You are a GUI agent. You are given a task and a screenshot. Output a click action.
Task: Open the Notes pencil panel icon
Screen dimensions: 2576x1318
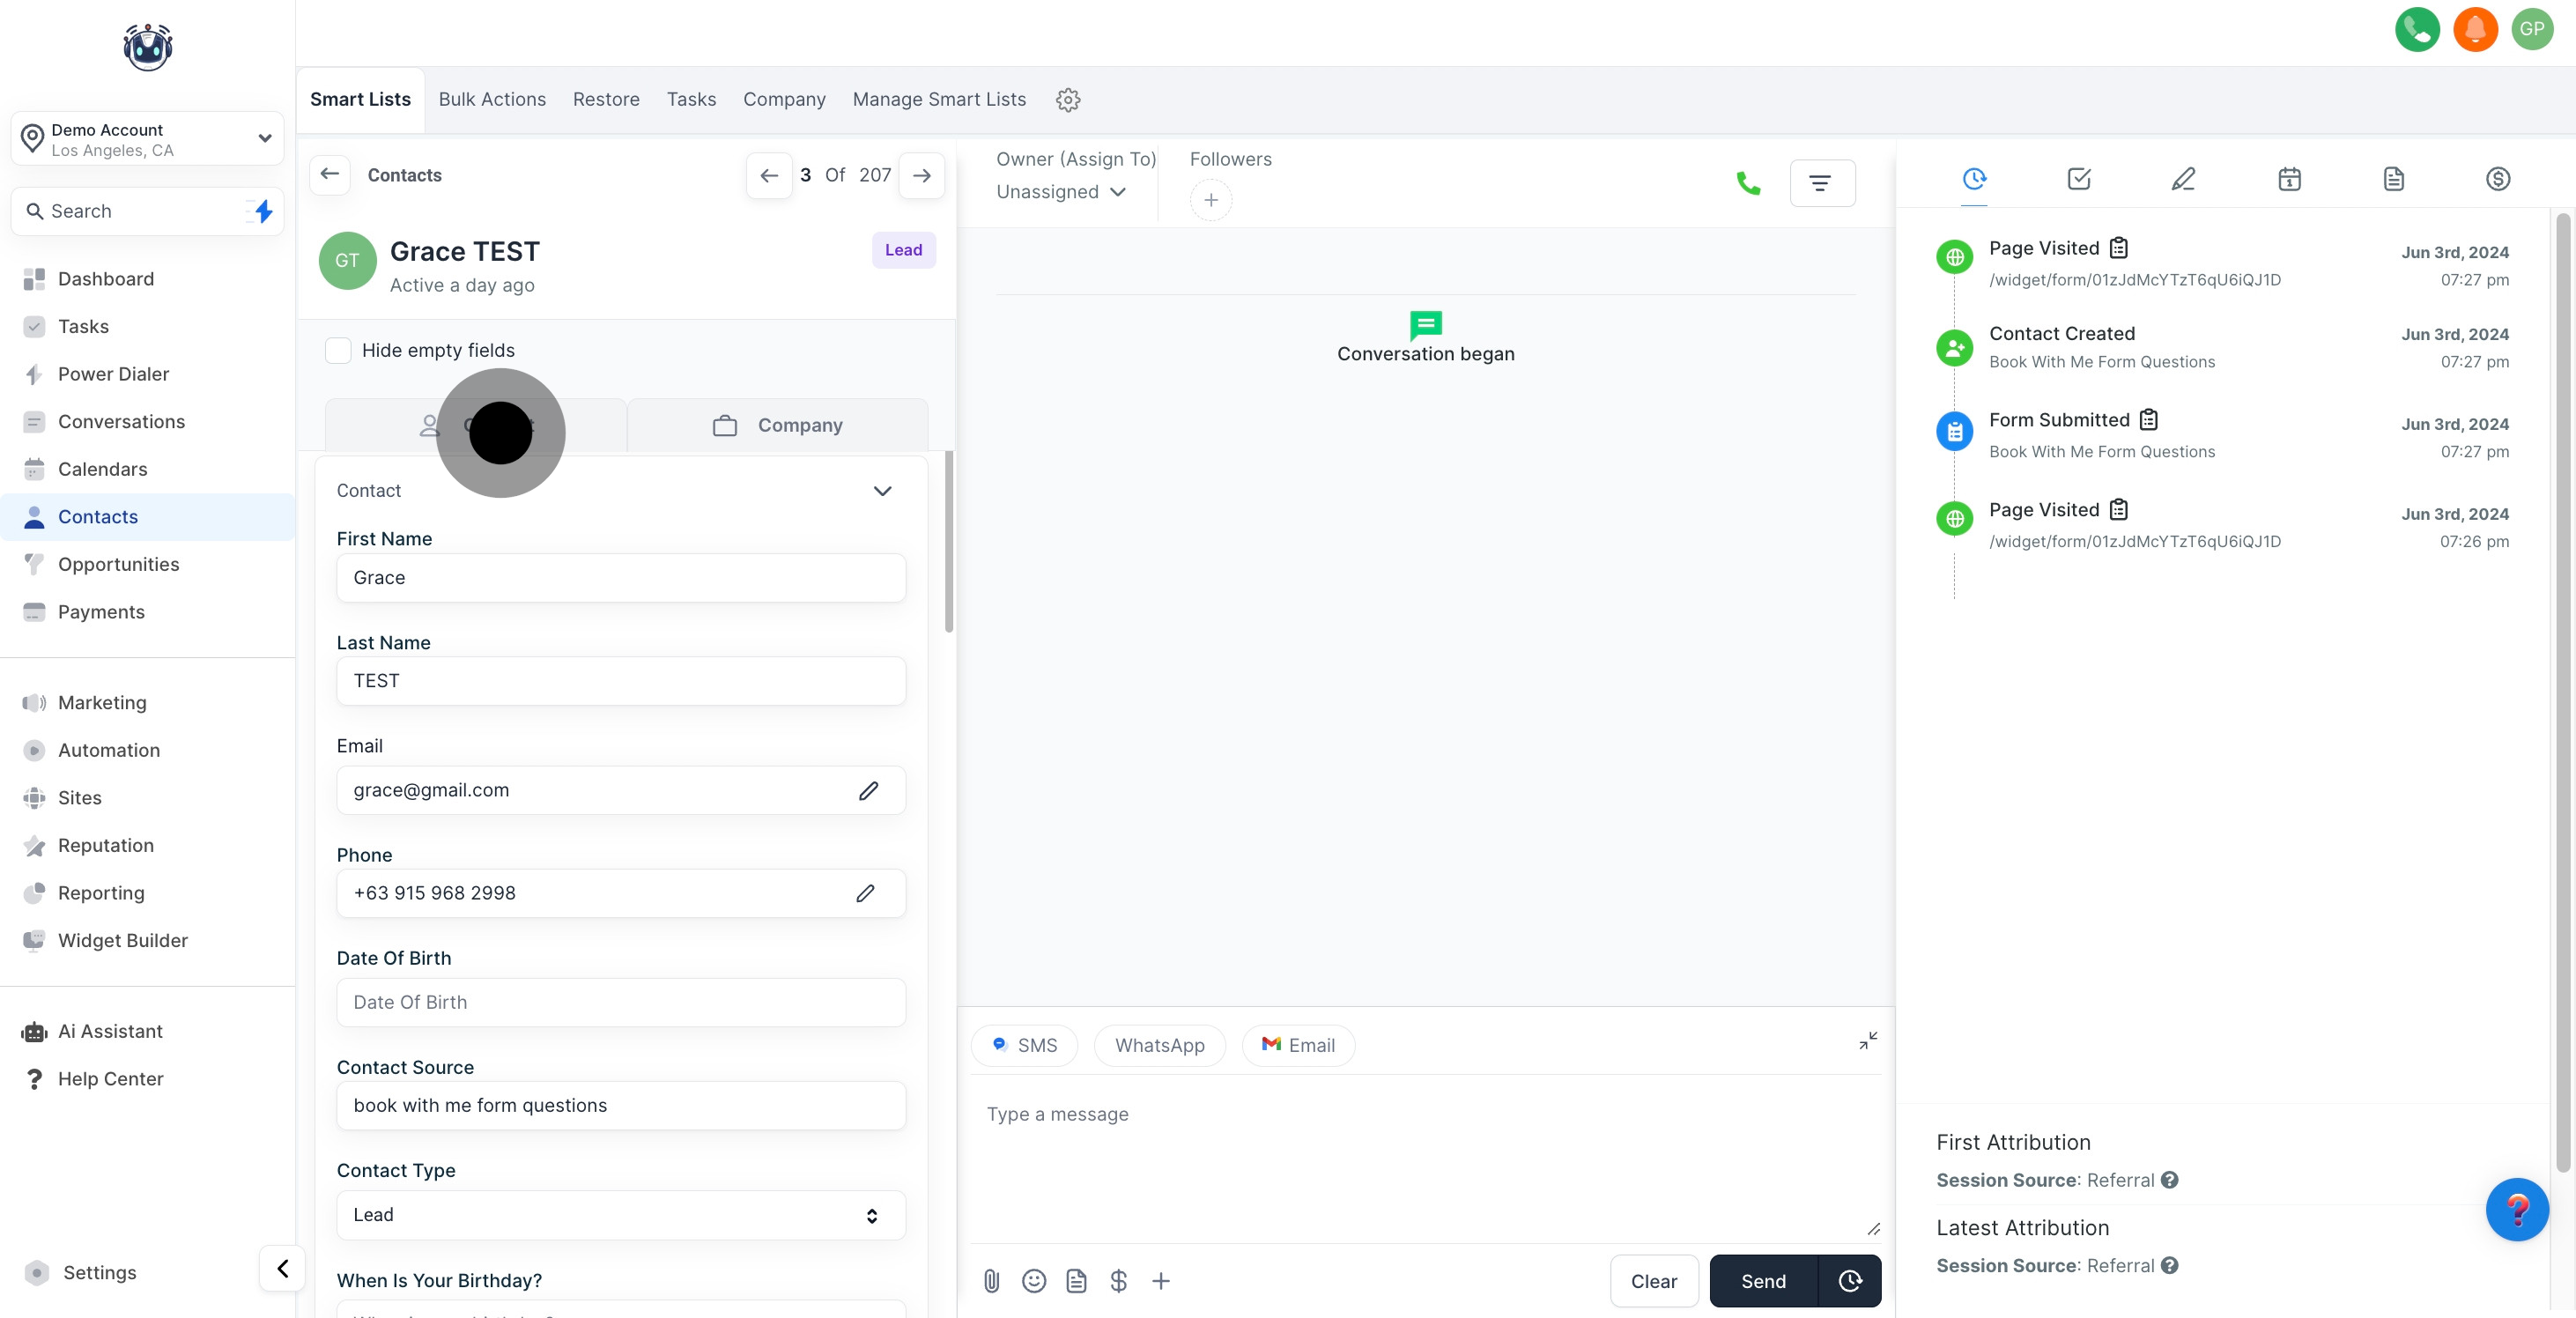tap(2183, 179)
